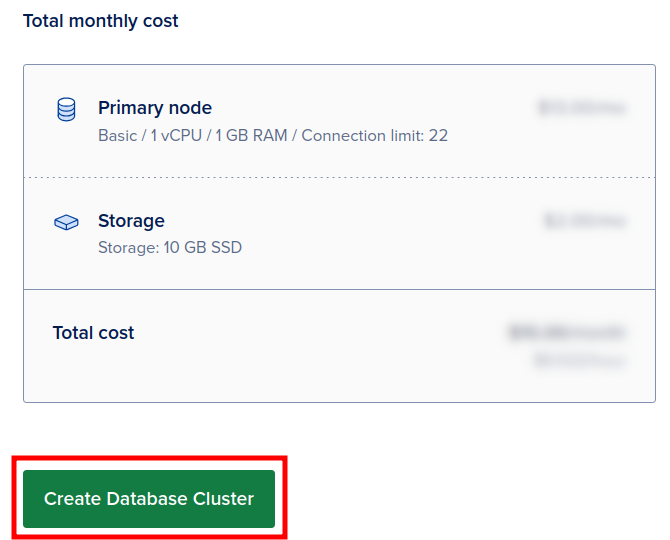Click the blurred Storage price
This screenshot has width=670, height=540.
point(584,220)
